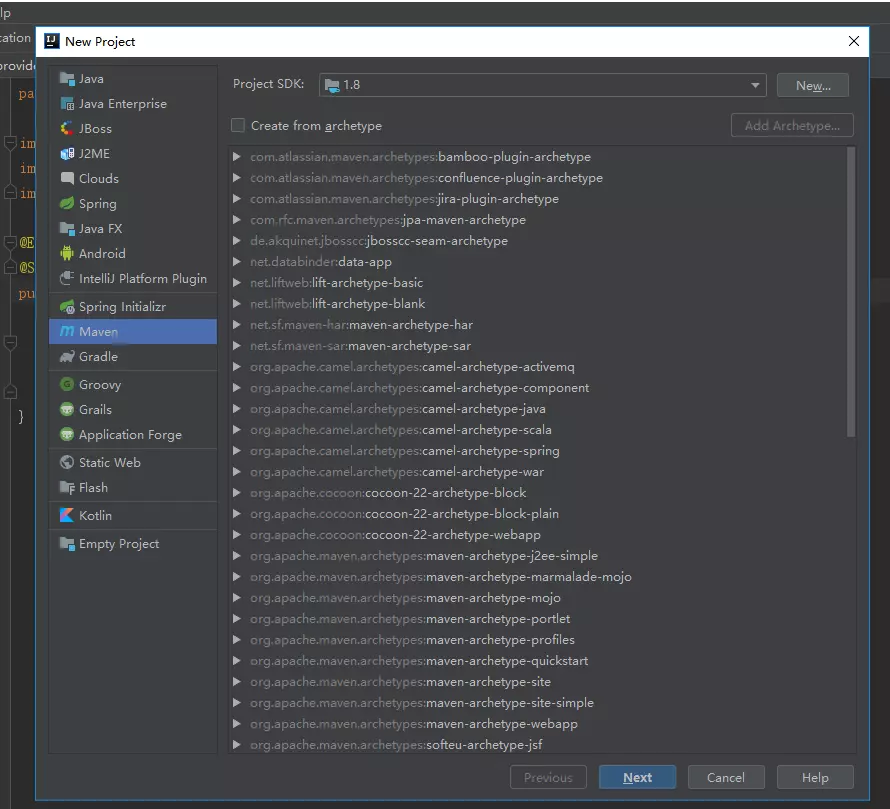Click the Next button

click(637, 777)
